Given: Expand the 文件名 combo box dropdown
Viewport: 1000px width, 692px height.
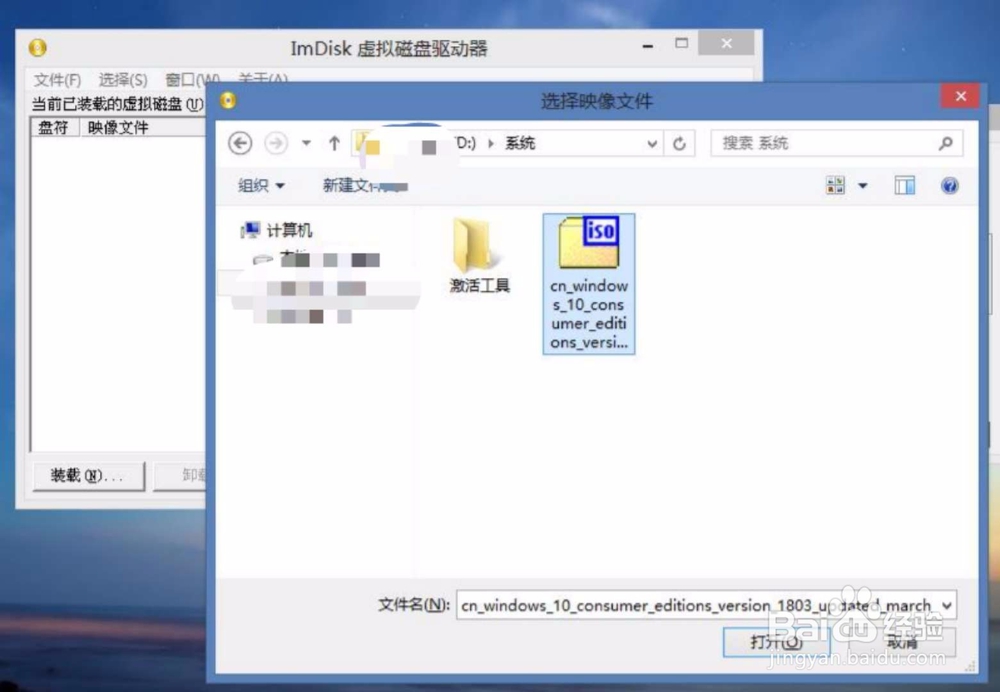Looking at the screenshot, I should pos(947,605).
